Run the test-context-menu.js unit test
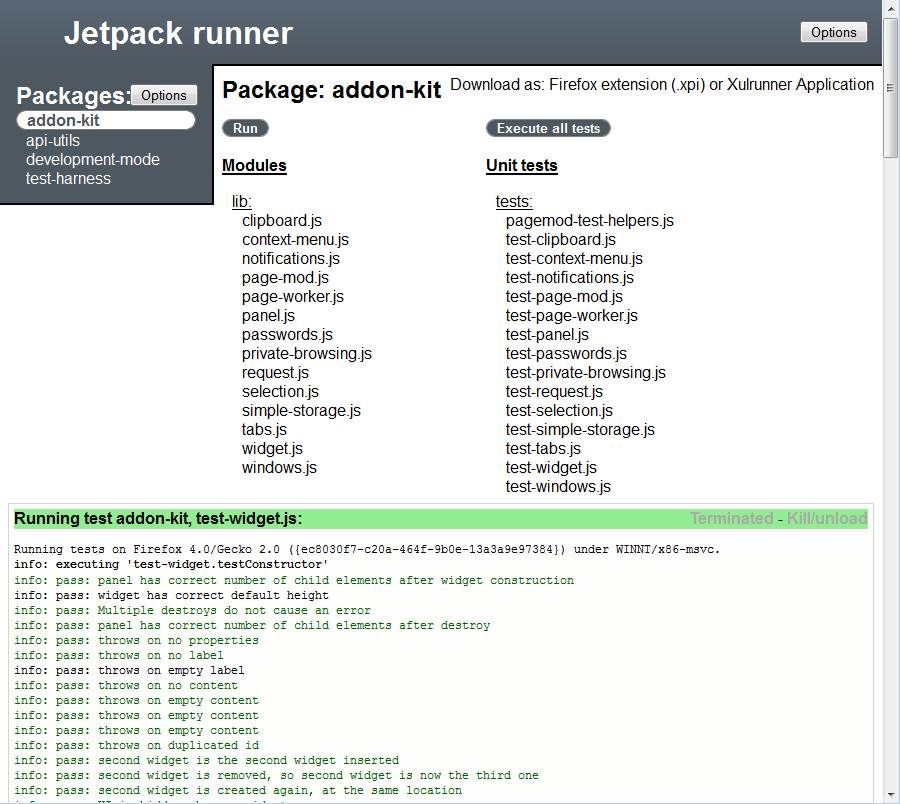900x804 pixels. [x=574, y=258]
